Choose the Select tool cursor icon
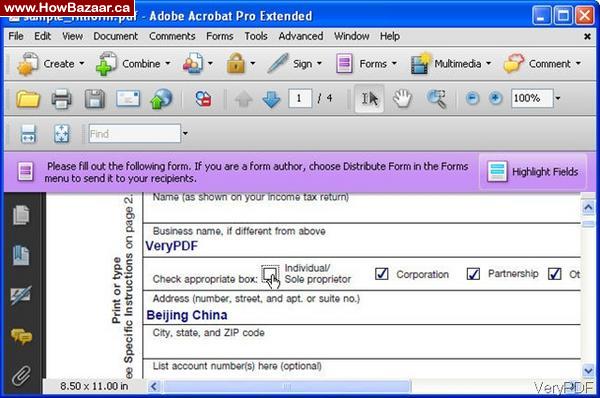 [x=370, y=99]
